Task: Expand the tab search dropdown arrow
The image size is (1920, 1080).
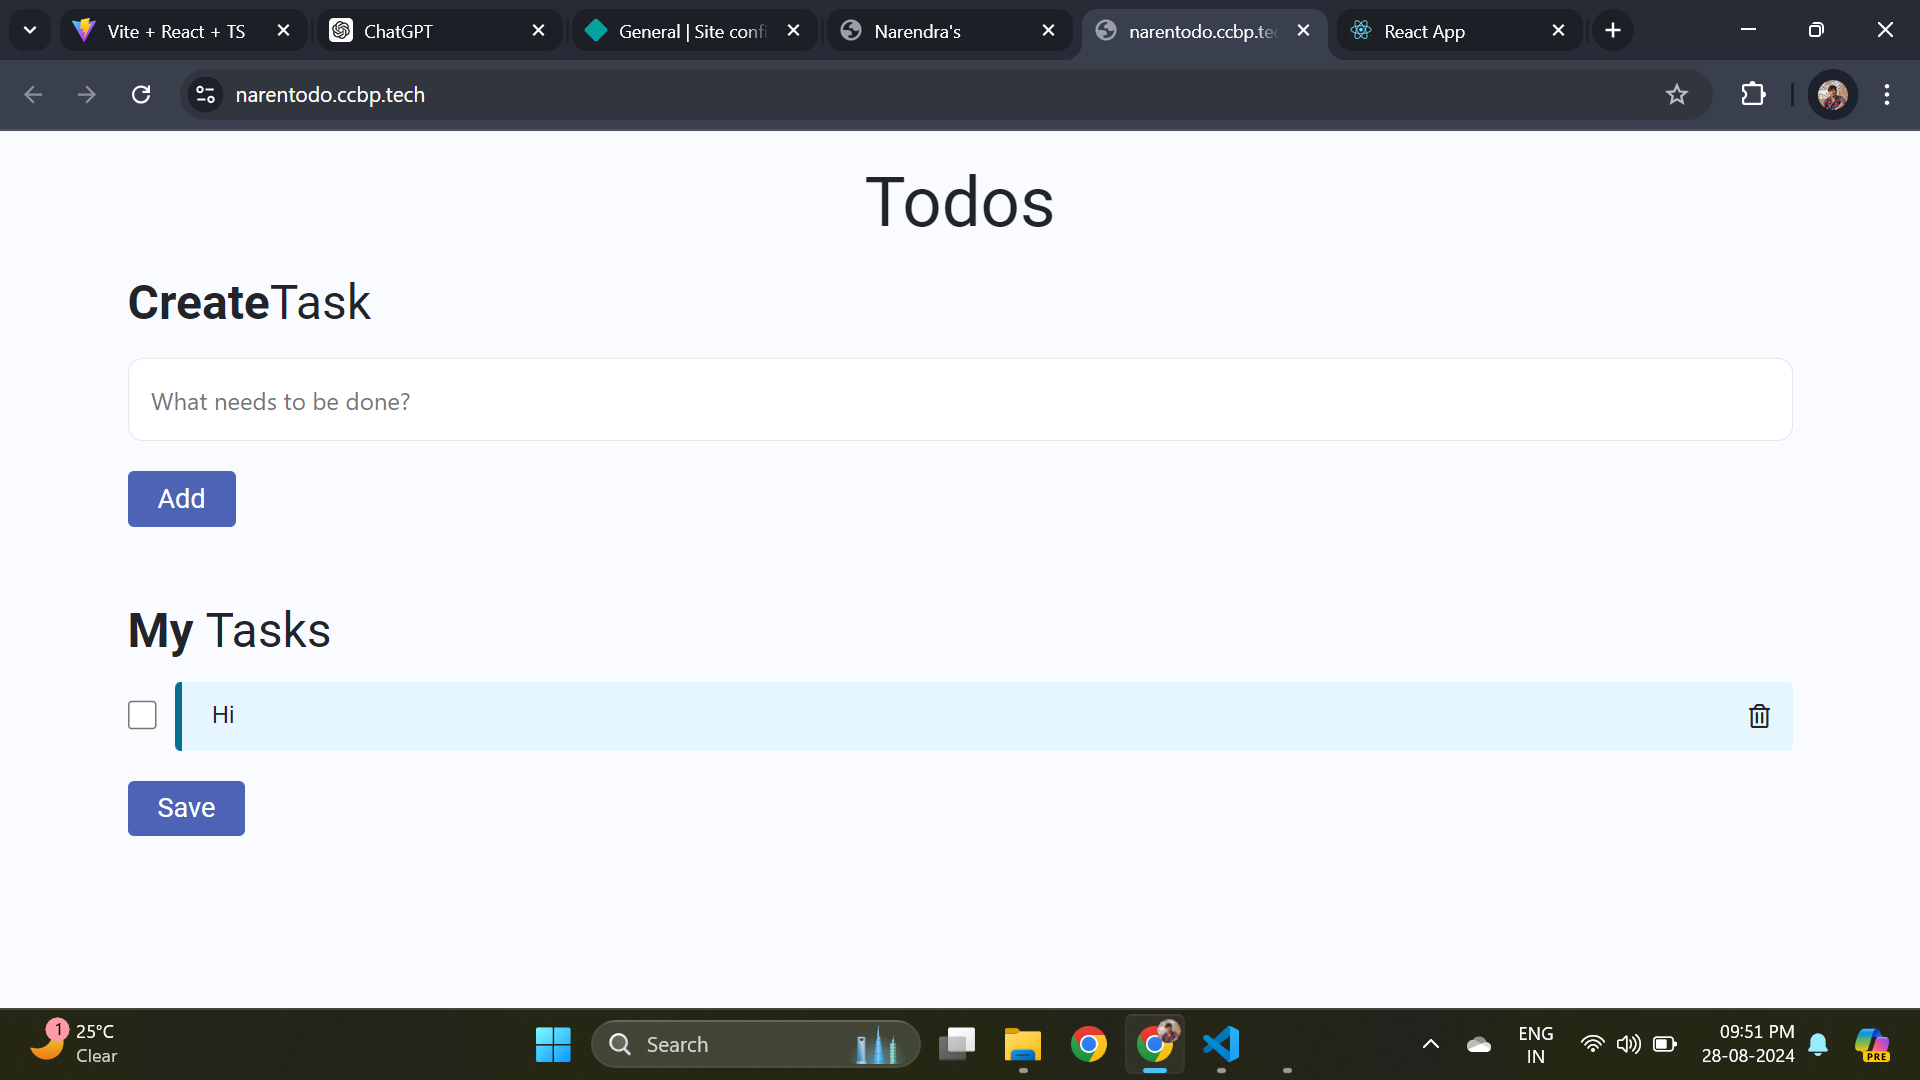Action: coord(30,31)
